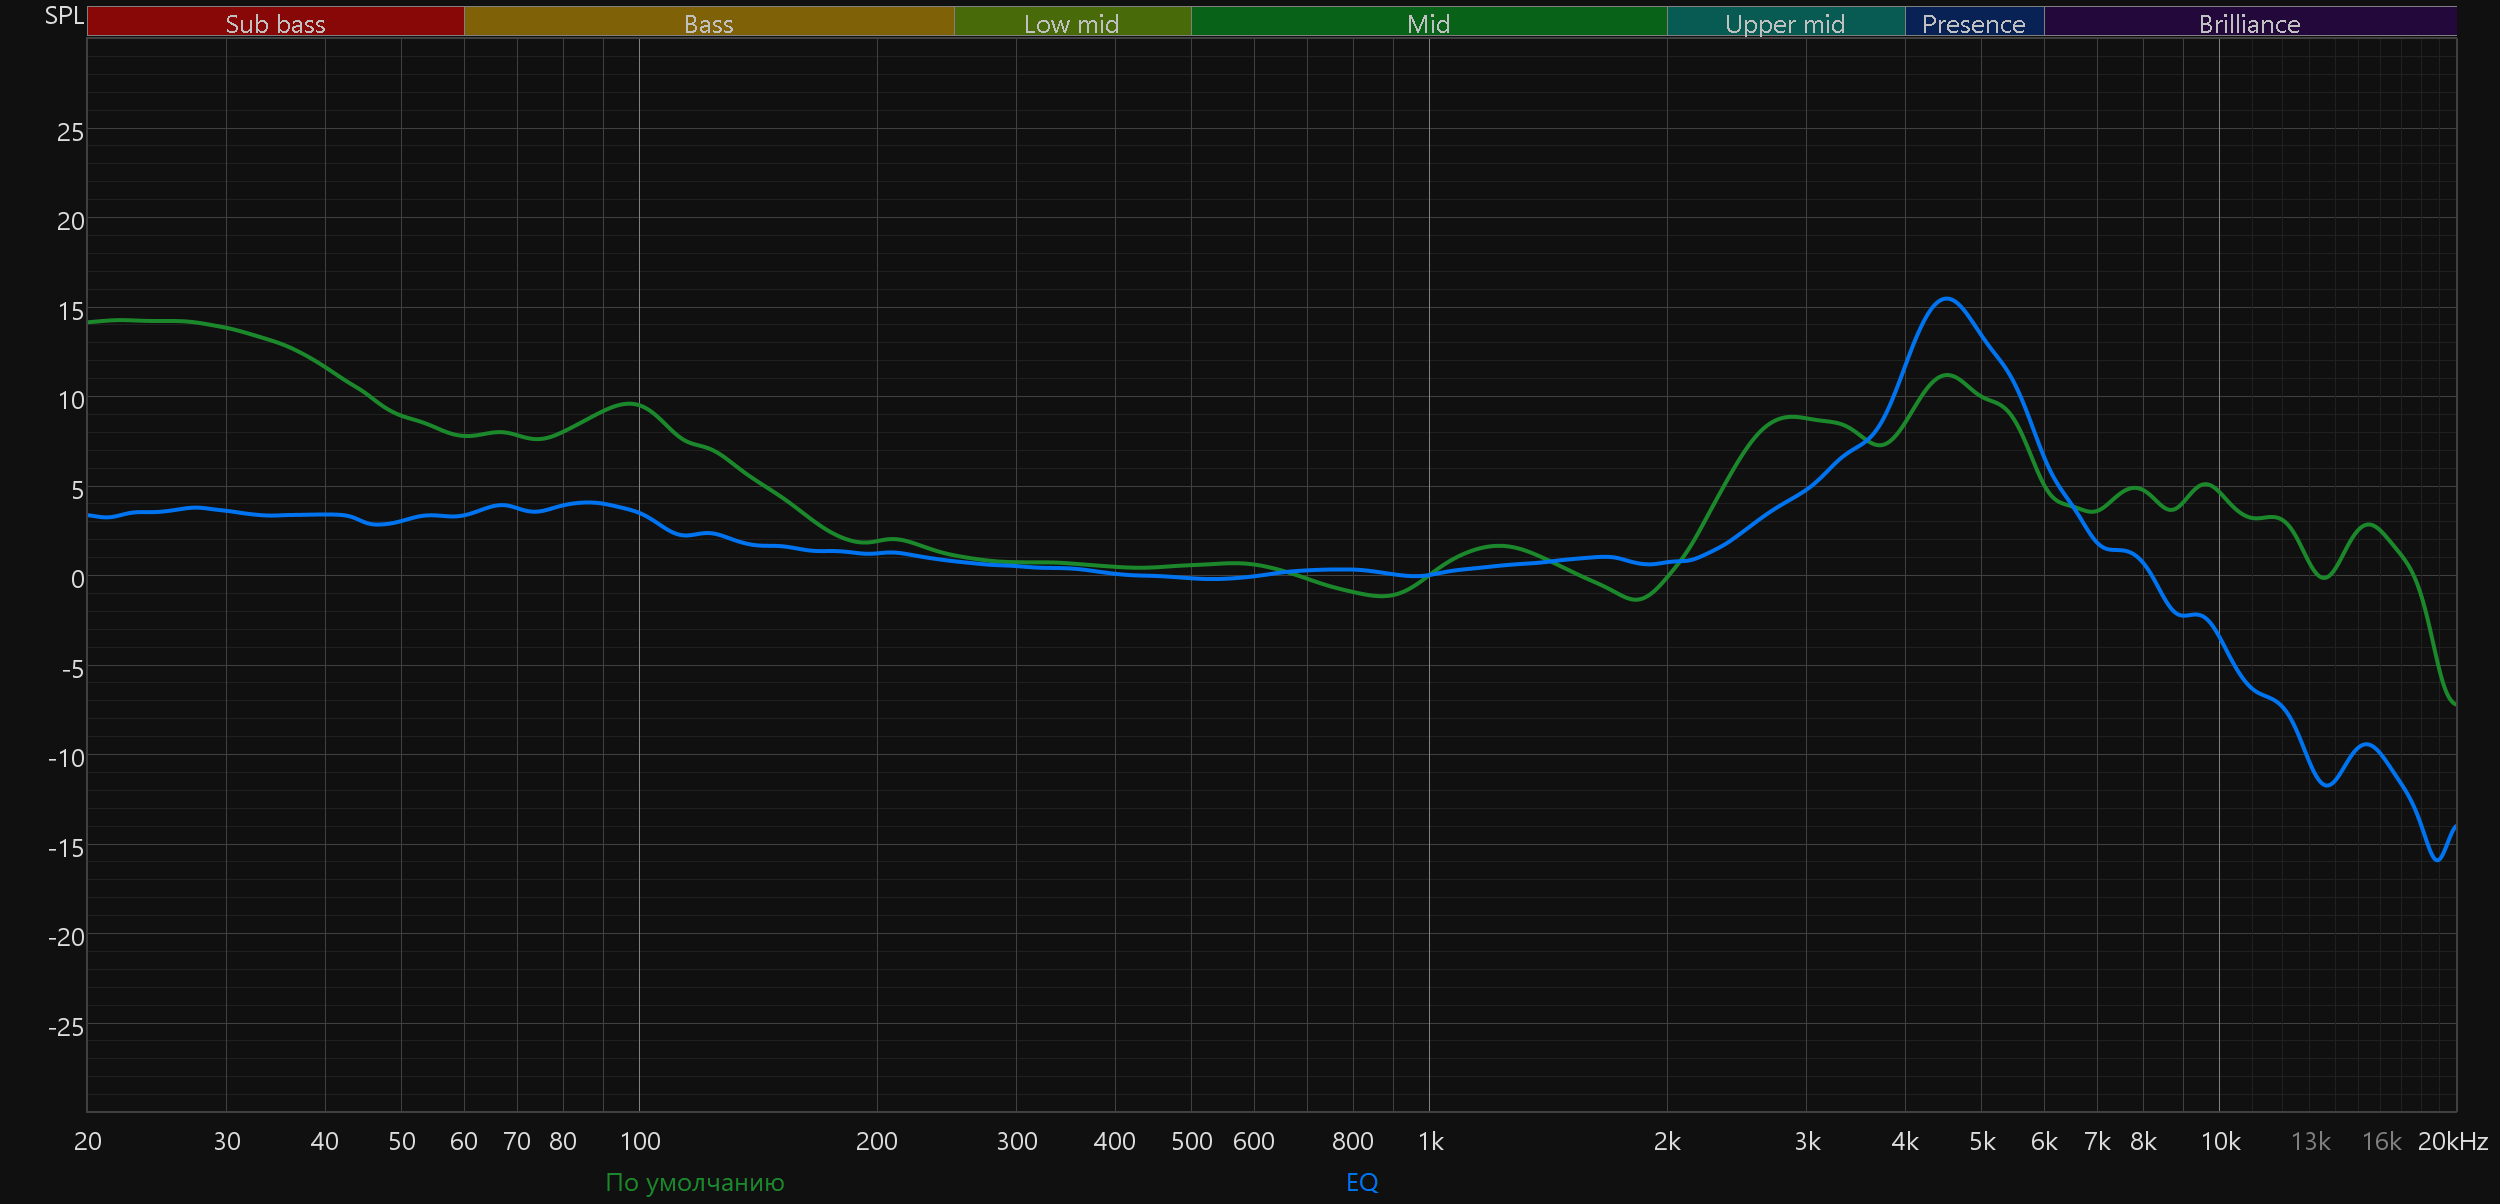
Task: Click the -25 dB level label
Action: tap(66, 1026)
